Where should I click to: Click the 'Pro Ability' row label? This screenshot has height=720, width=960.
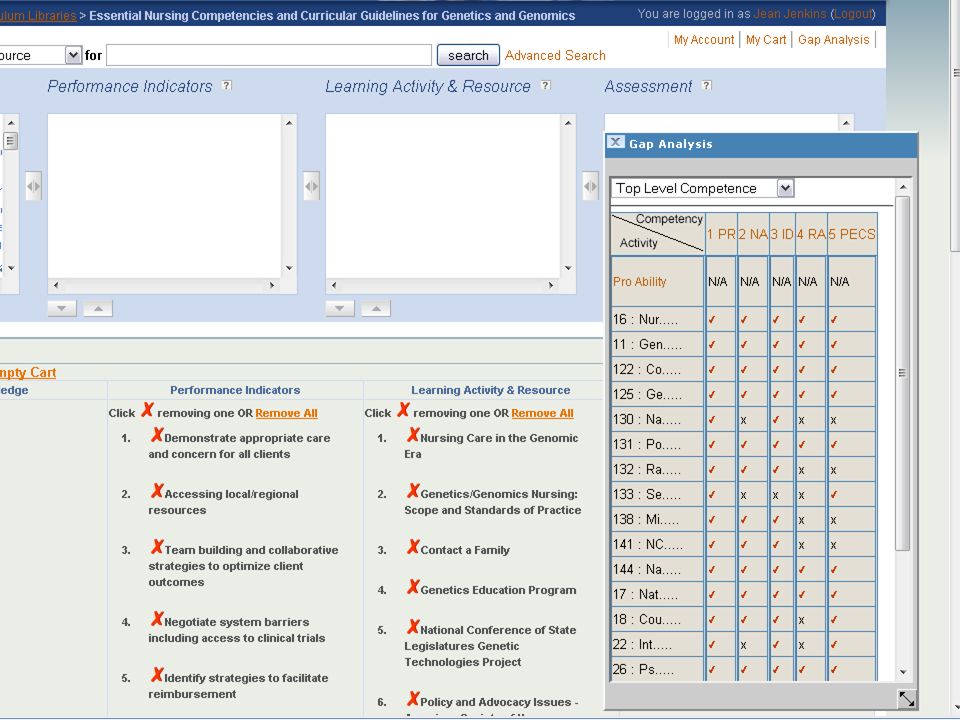pyautogui.click(x=639, y=282)
